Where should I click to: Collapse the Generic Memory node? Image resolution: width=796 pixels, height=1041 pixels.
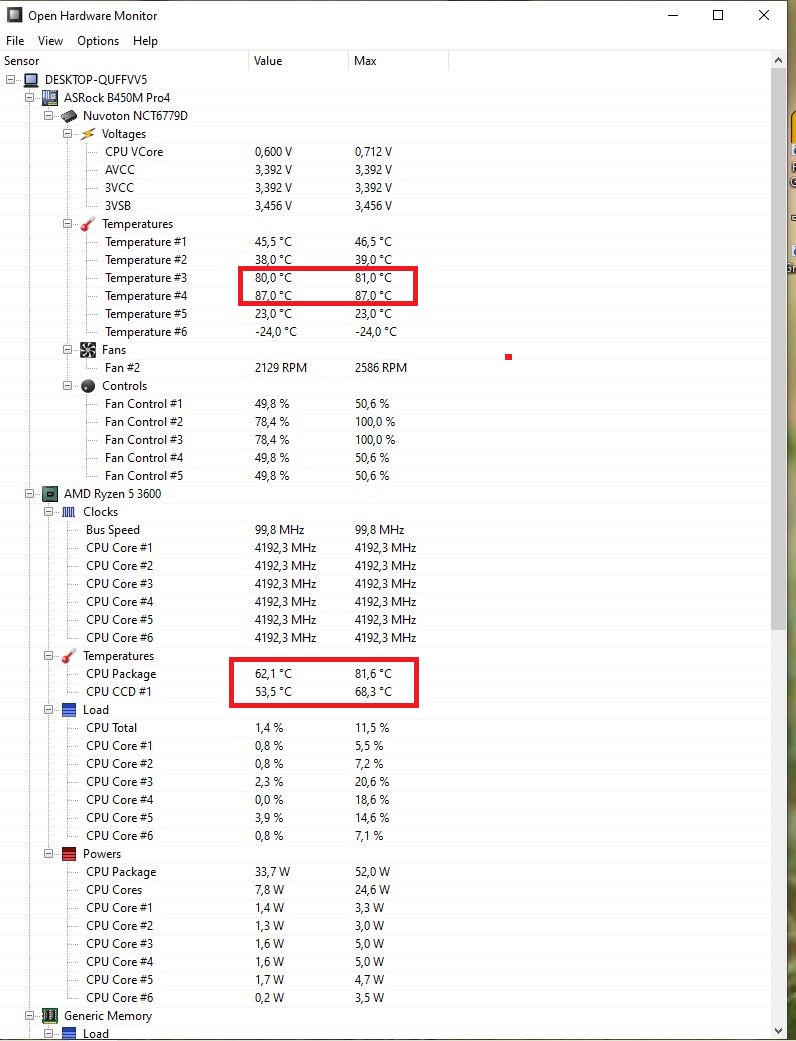tap(29, 1015)
